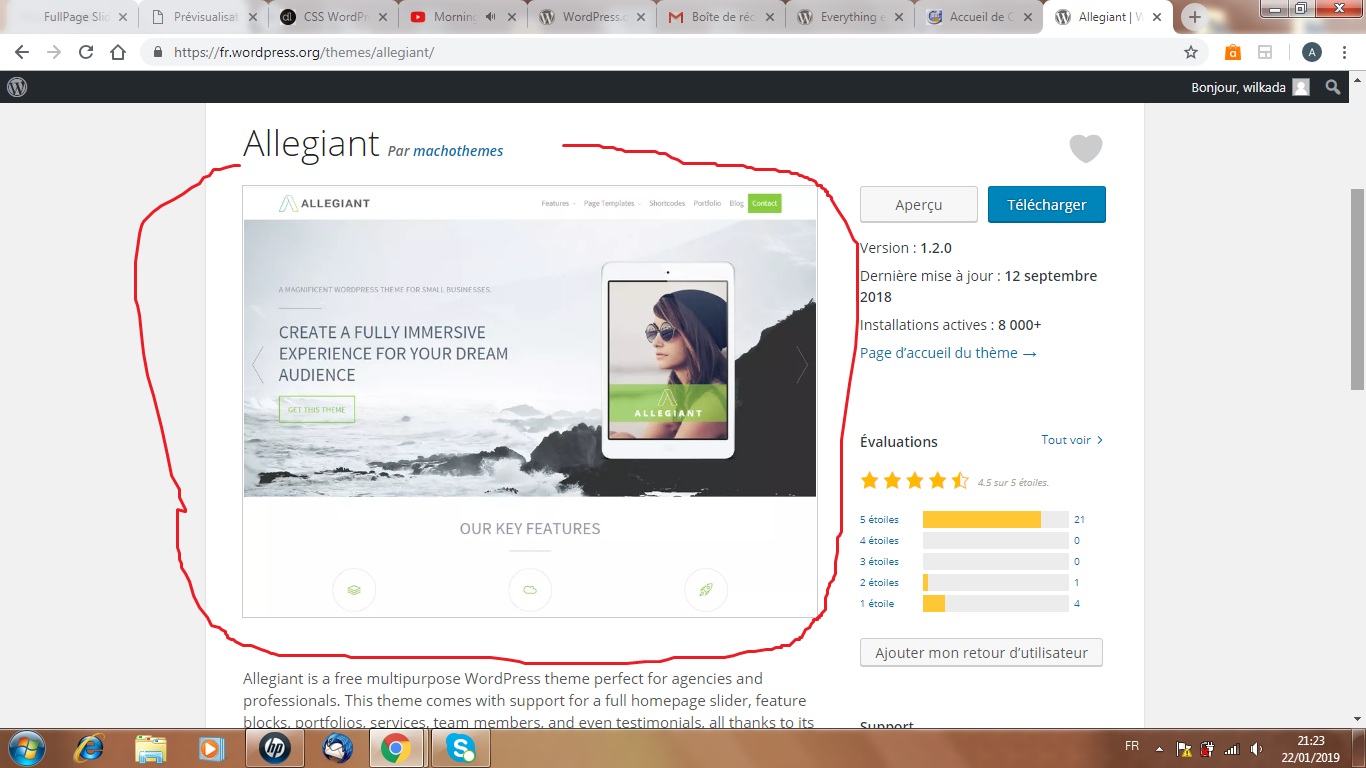Open Thunderbird from the taskbar
This screenshot has width=1366, height=768.
click(337, 748)
